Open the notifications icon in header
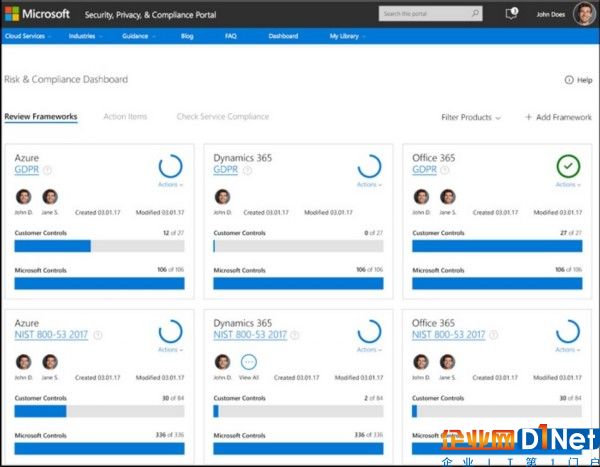This screenshot has height=467, width=600. click(511, 13)
